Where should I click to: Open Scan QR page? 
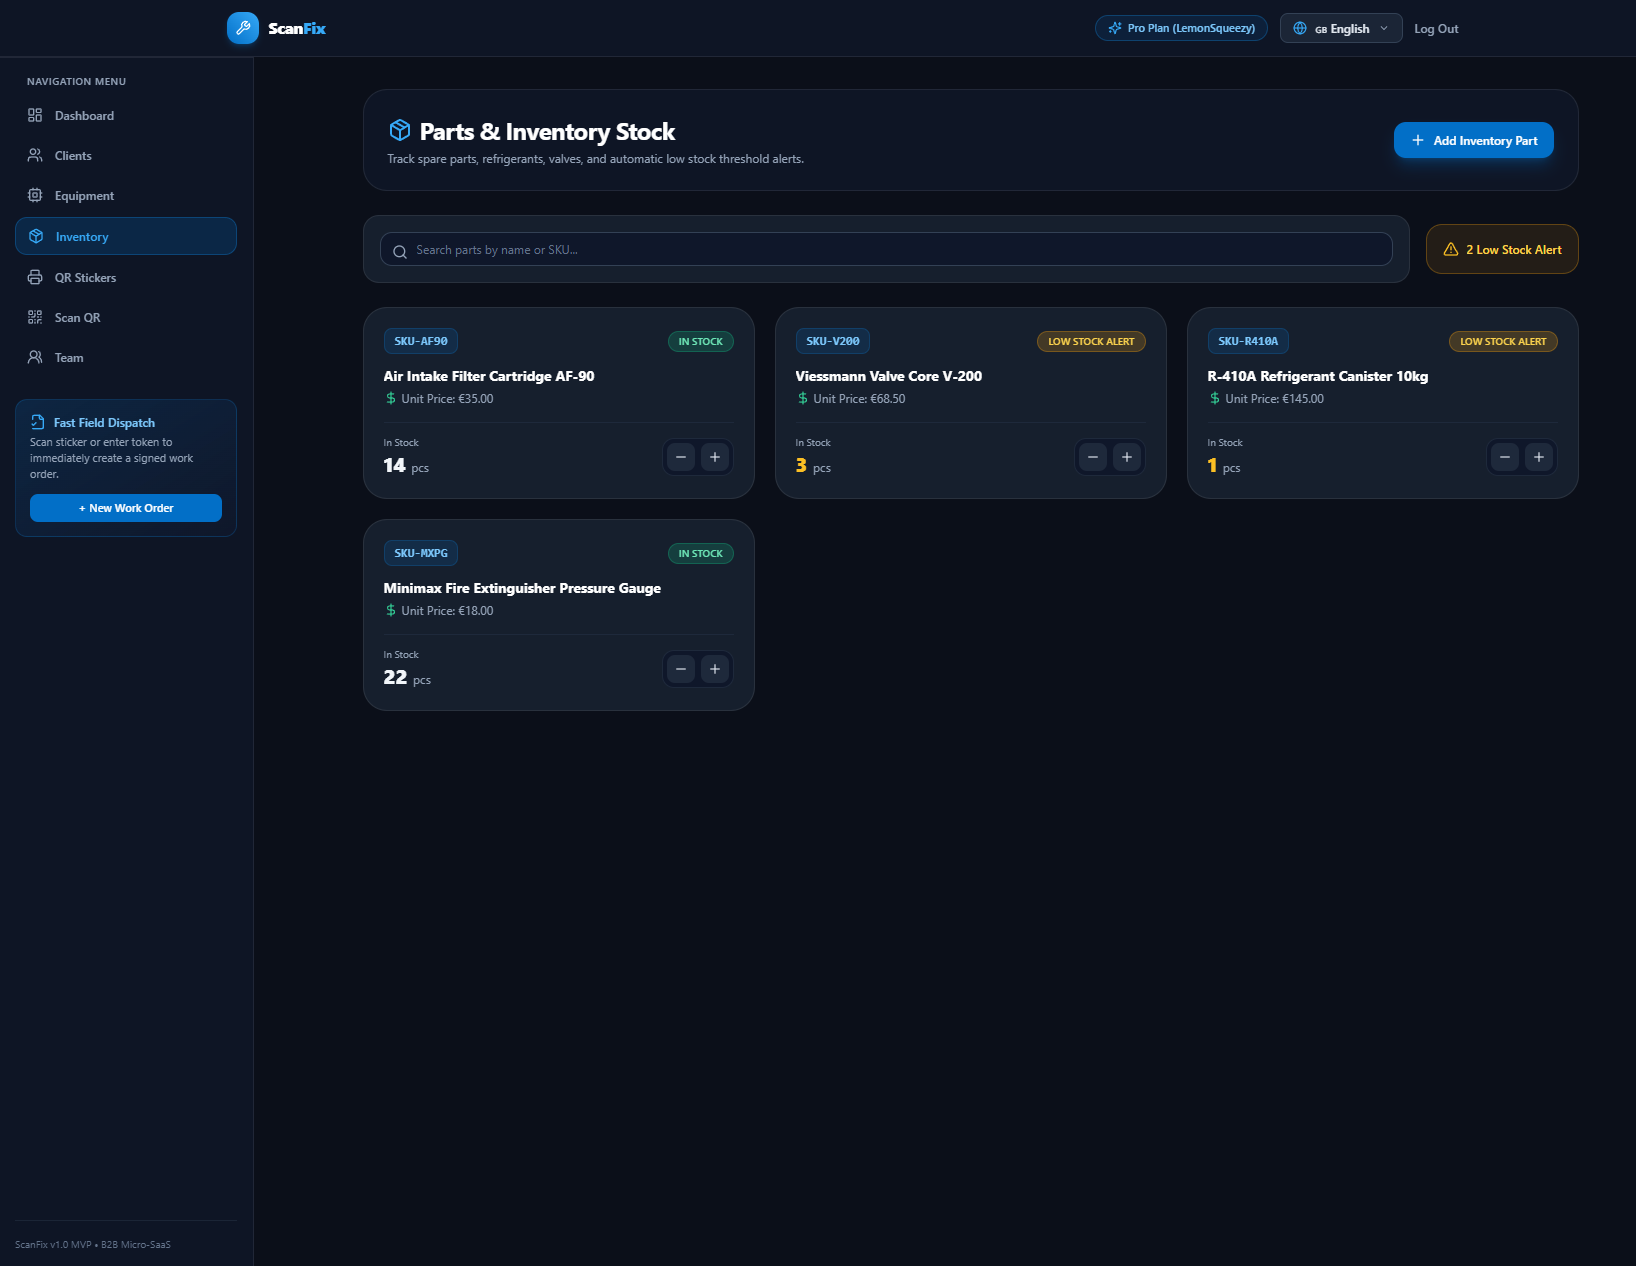126,318
